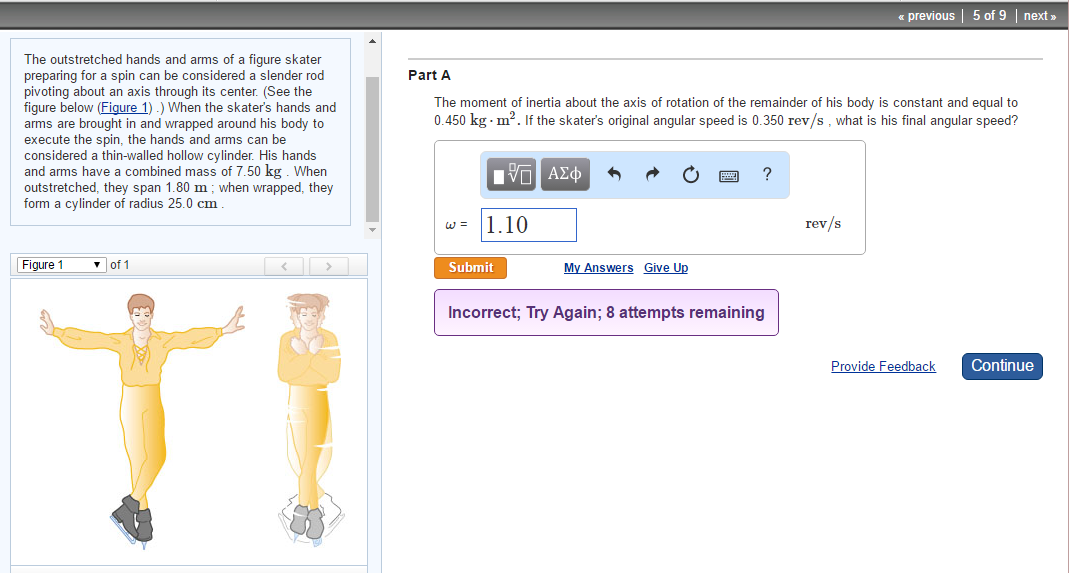The height and width of the screenshot is (573, 1069).
Task: Expand the Figure 1 dropdown selector
Action: coord(61,265)
